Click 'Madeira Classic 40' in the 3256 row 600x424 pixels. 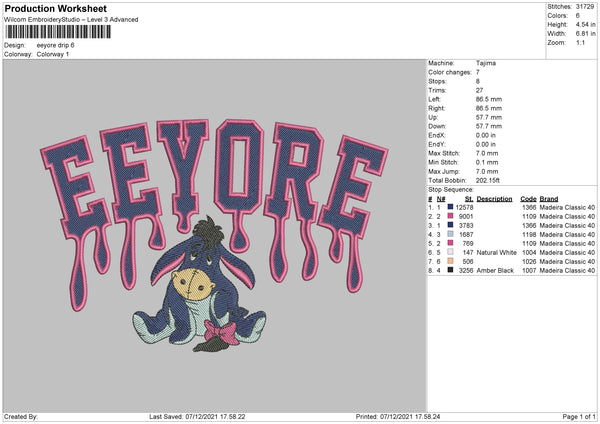click(x=567, y=271)
